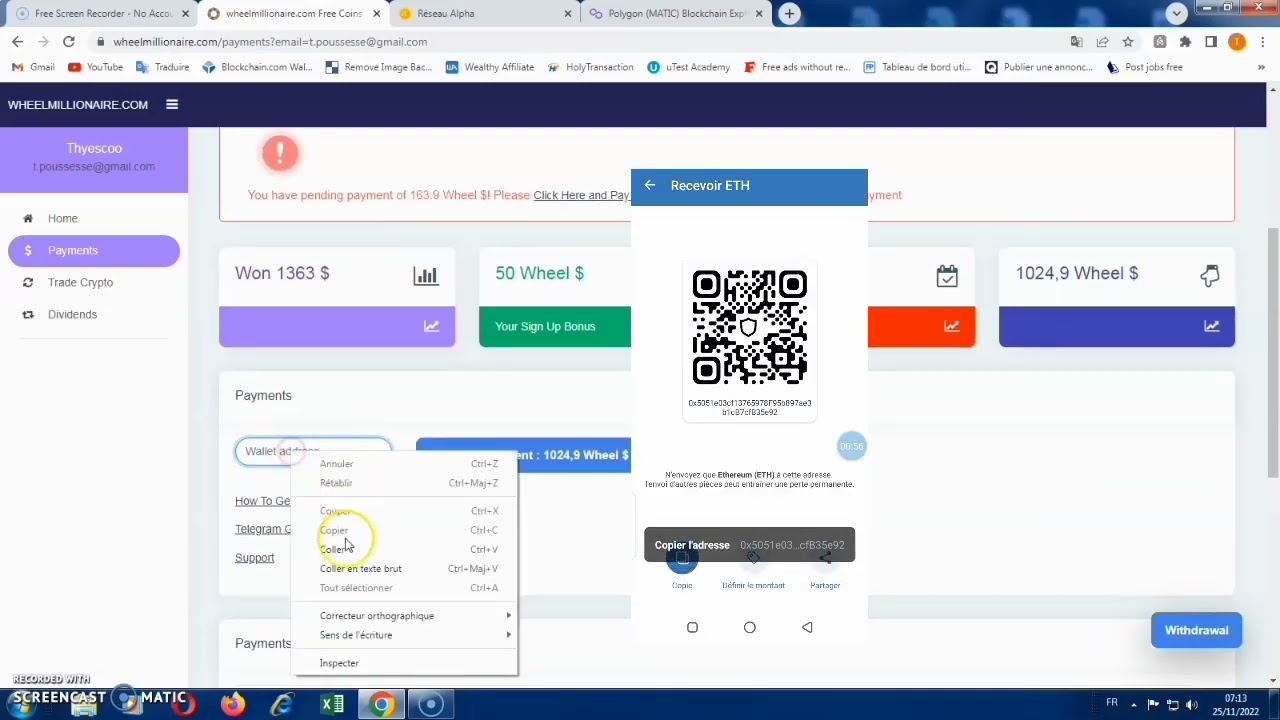
Task: Click the Chrome taskbar icon
Action: [381, 704]
